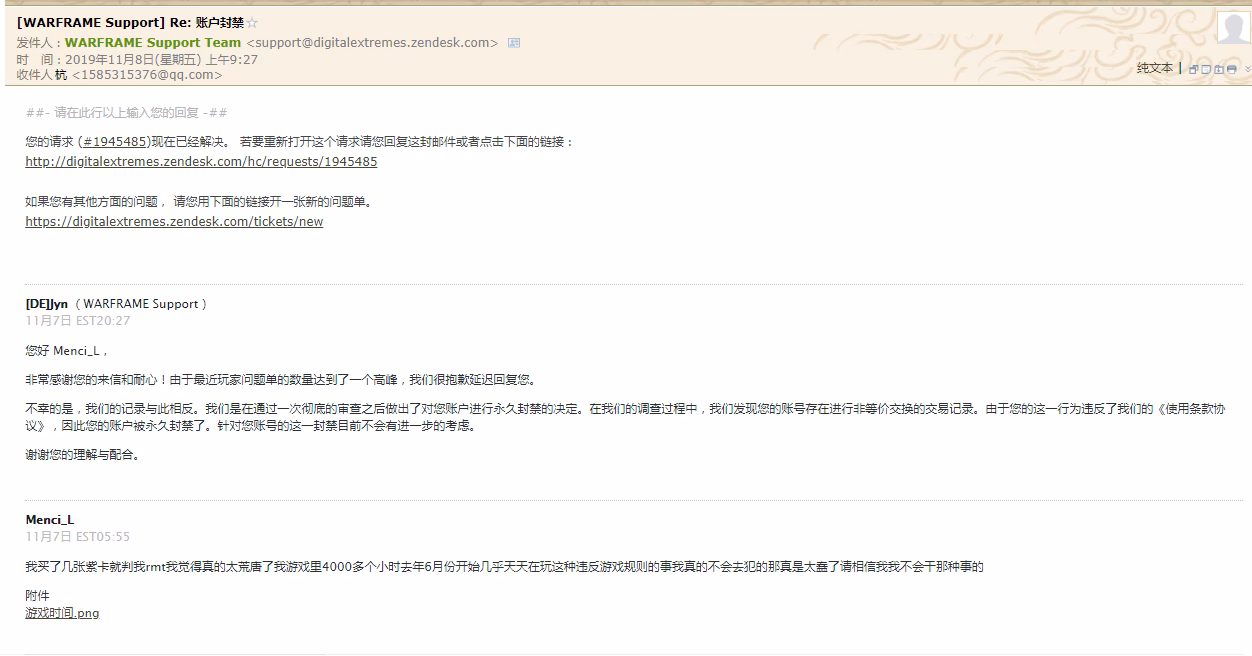
Task: Open sender contact card icon
Action: click(x=514, y=43)
